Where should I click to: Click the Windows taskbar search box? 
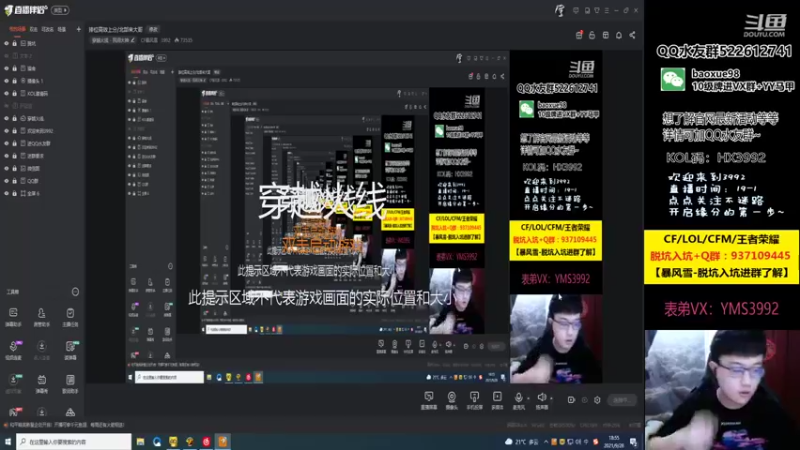pos(74,442)
